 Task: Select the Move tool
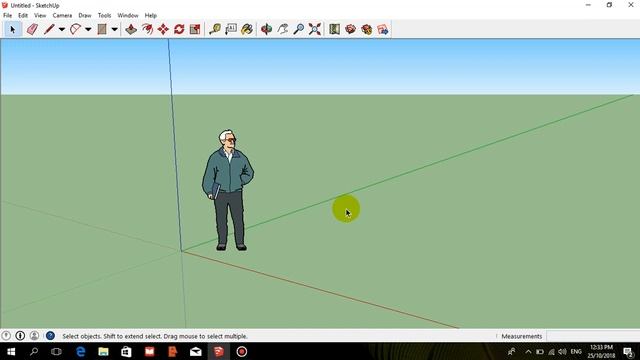[163, 29]
